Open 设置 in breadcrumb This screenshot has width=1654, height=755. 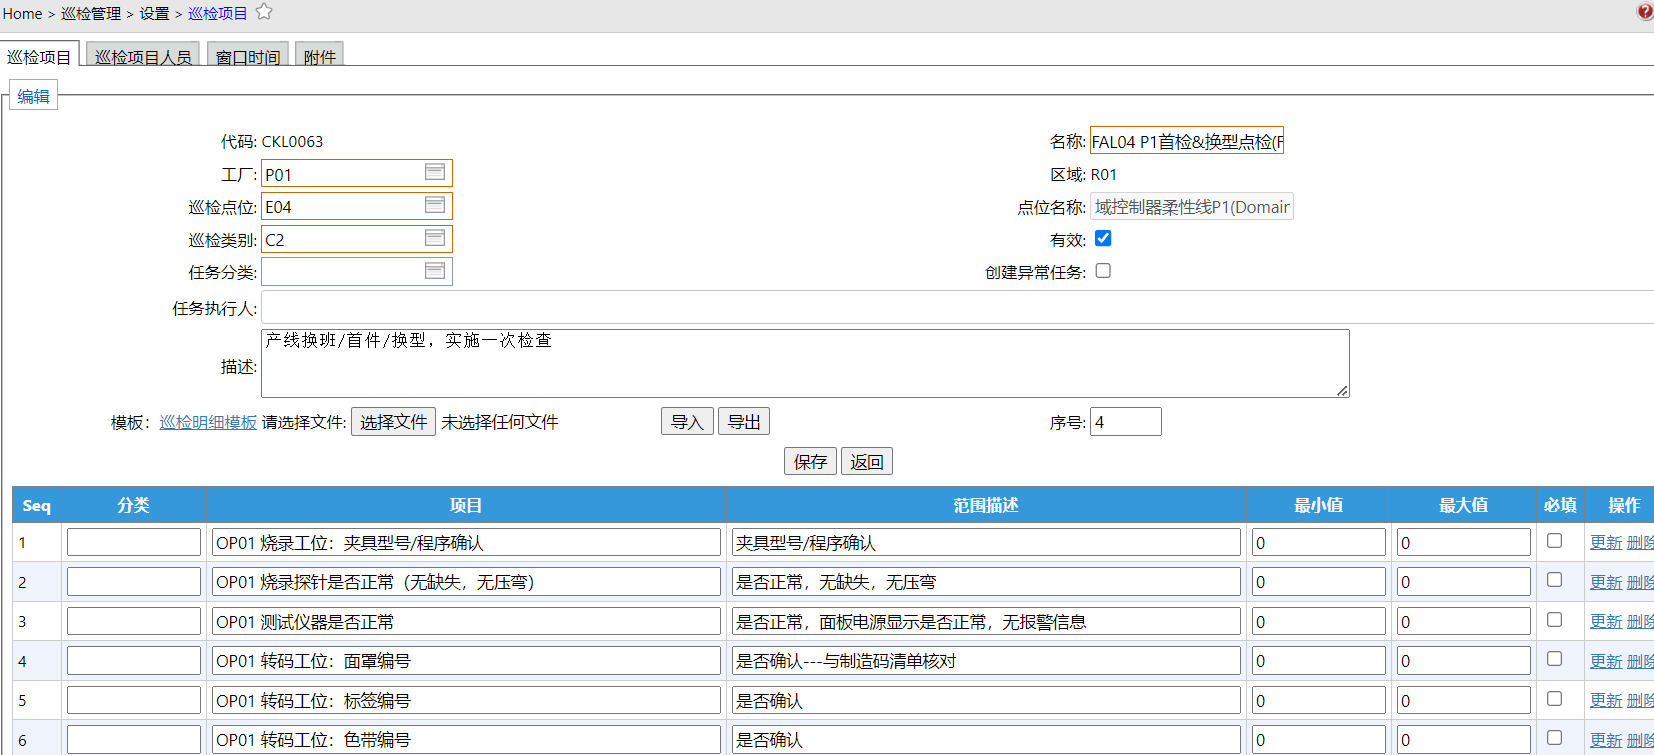[154, 14]
